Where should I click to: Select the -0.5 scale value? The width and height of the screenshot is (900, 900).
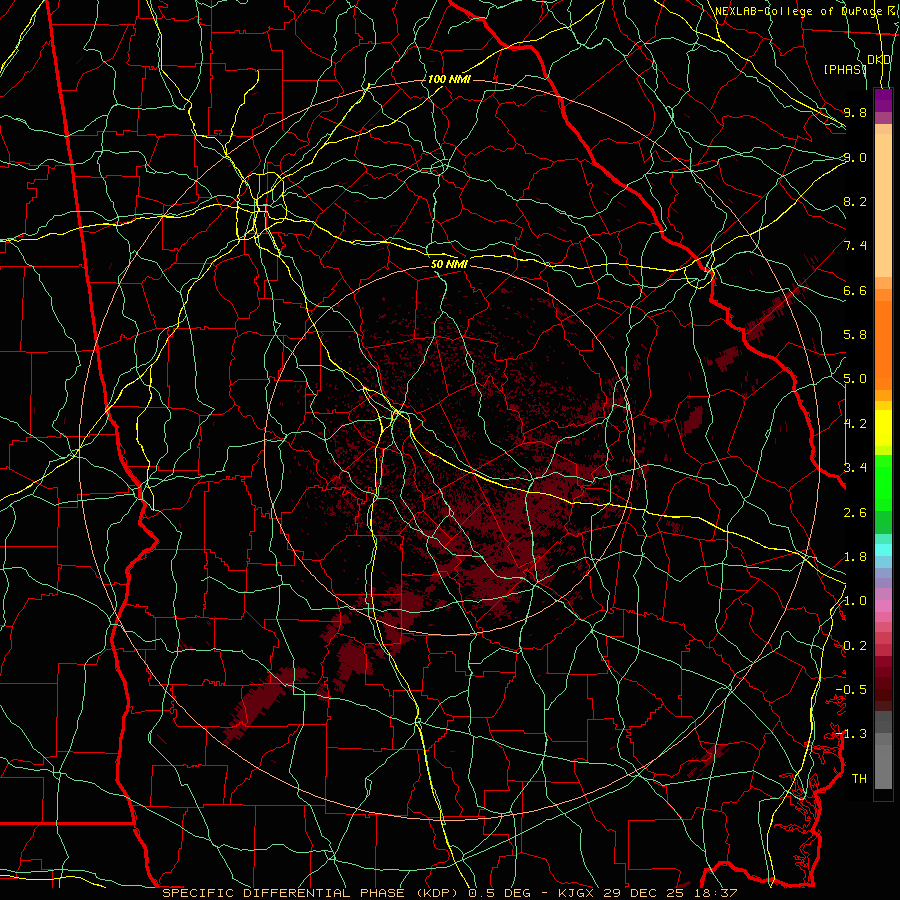click(851, 690)
